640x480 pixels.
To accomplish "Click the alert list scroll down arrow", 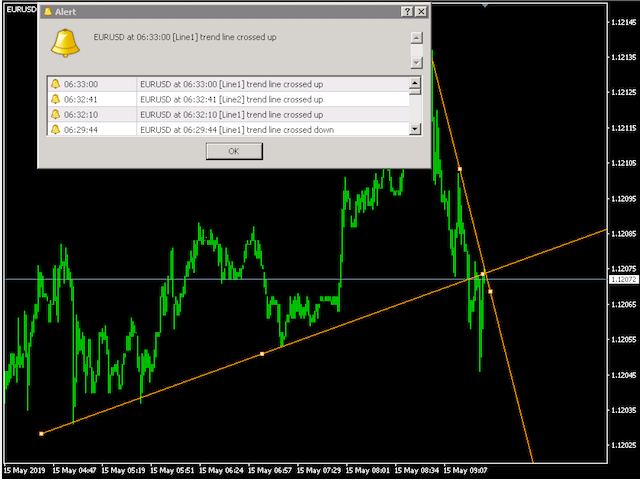I will pyautogui.click(x=415, y=129).
